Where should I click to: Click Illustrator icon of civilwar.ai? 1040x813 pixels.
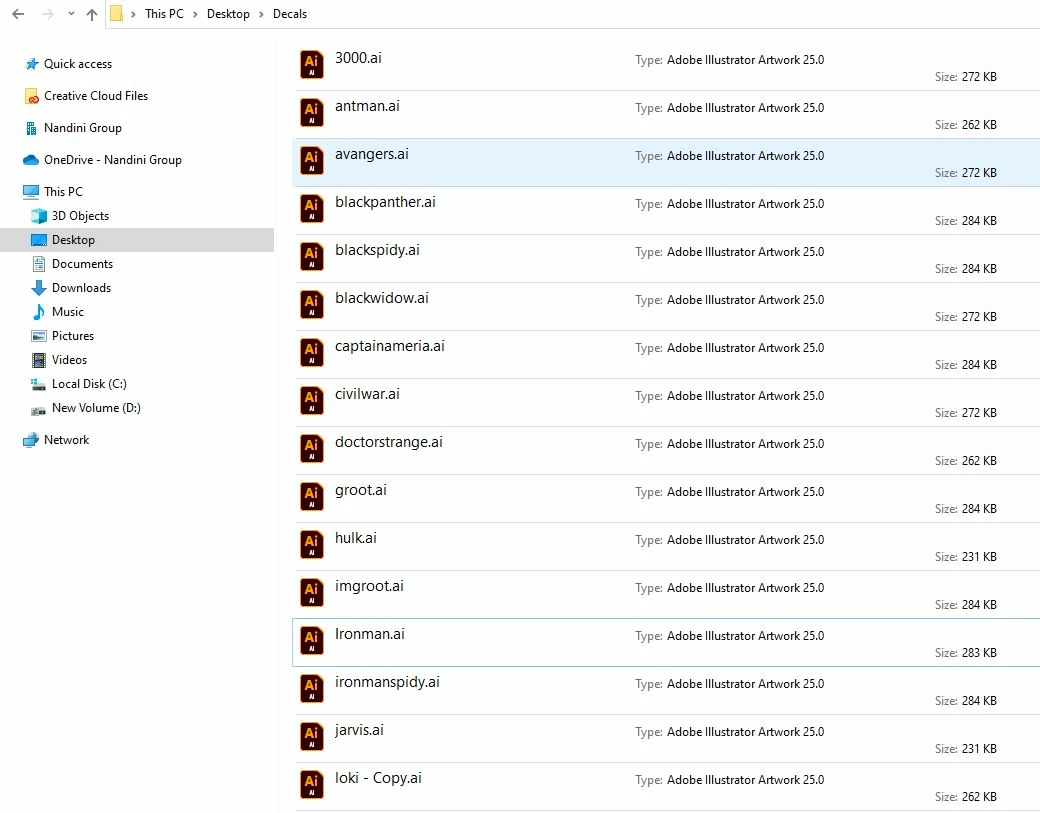pyautogui.click(x=312, y=401)
